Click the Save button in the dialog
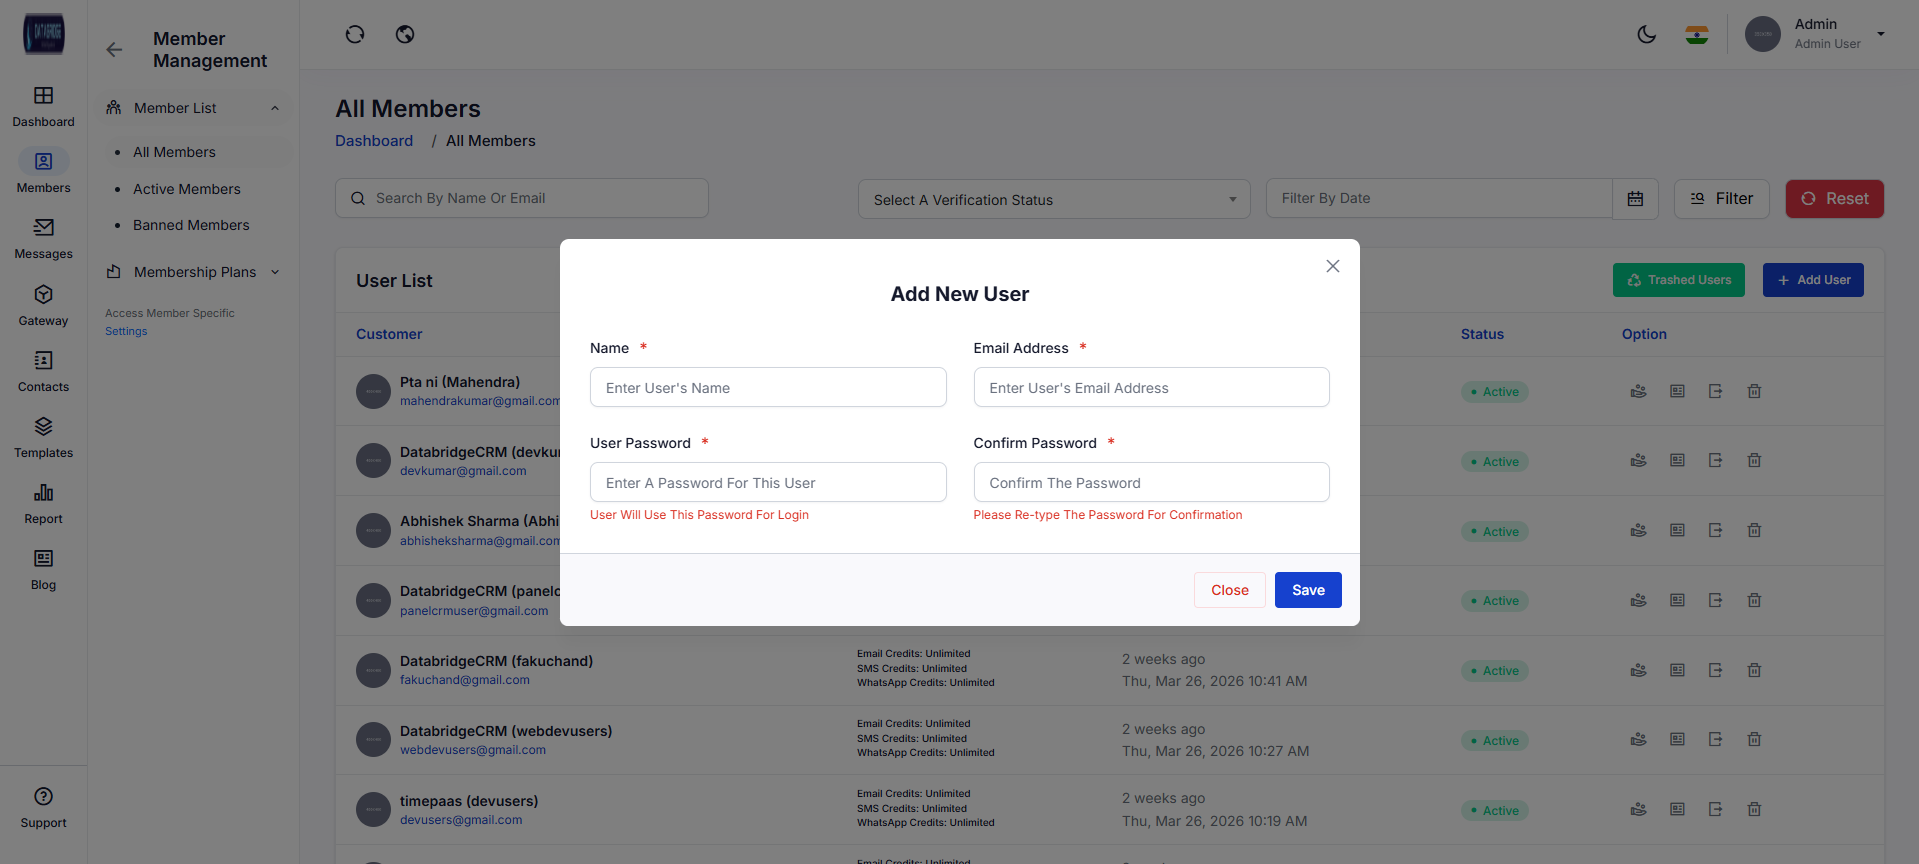The image size is (1919, 864). pyautogui.click(x=1307, y=590)
